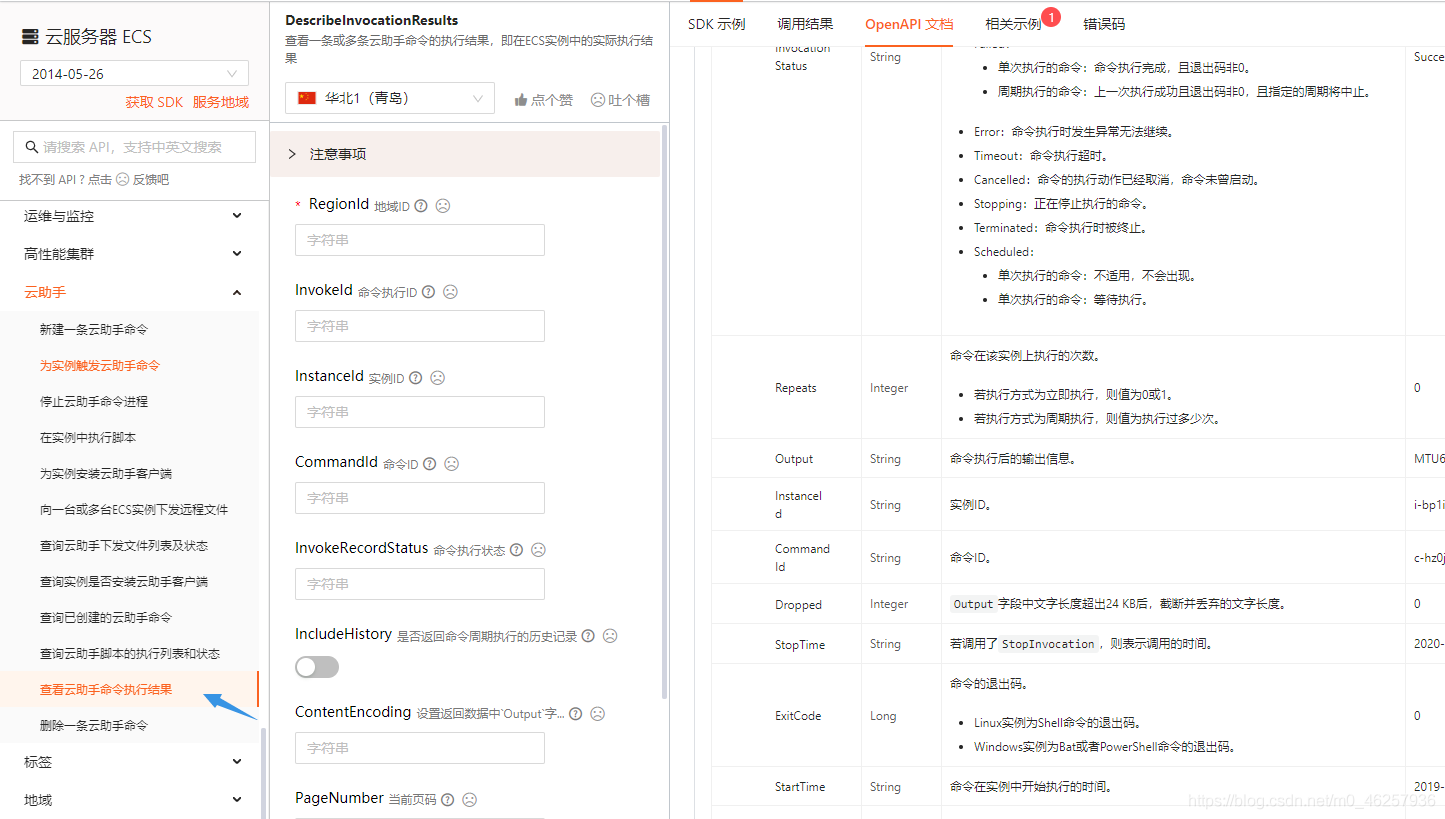
Task: Open help icon next to InvokeRecordStatus
Action: [516, 550]
